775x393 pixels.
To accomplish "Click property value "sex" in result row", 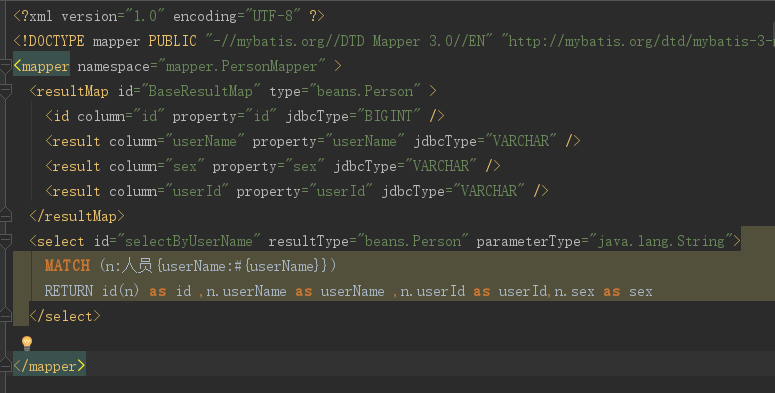I will [304, 166].
